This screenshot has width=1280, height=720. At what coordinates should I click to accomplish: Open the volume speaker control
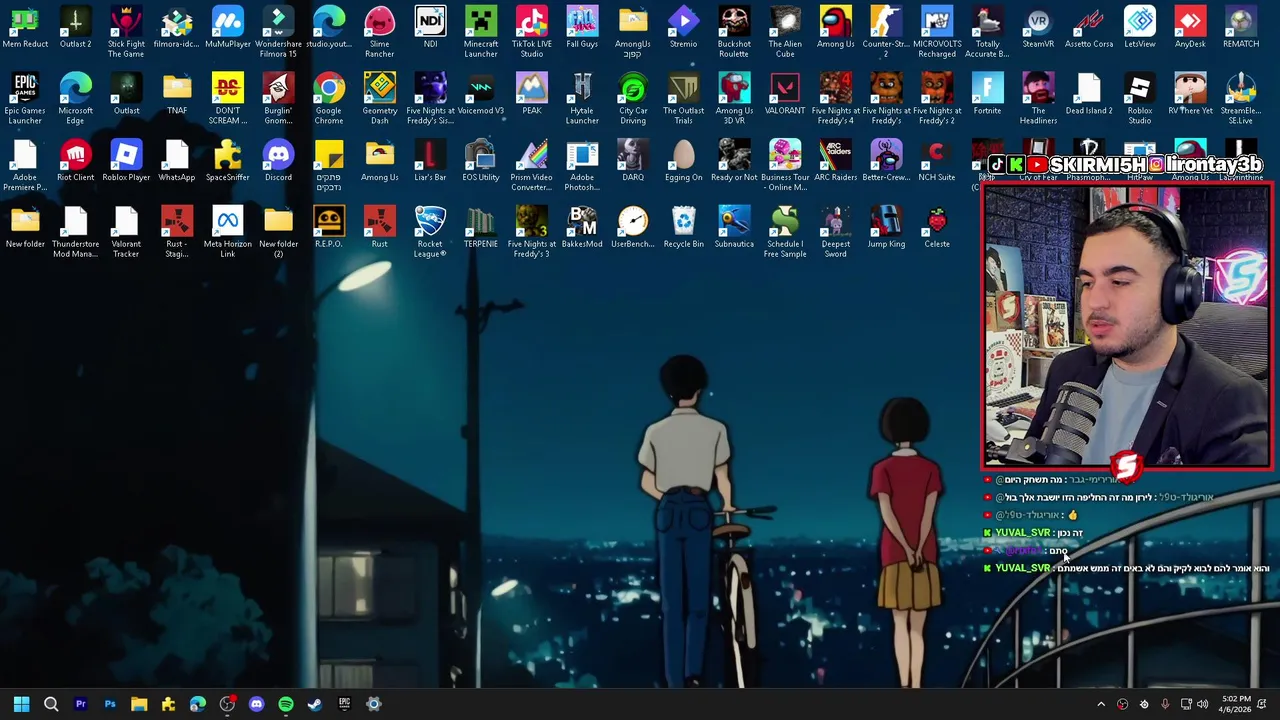(1203, 704)
